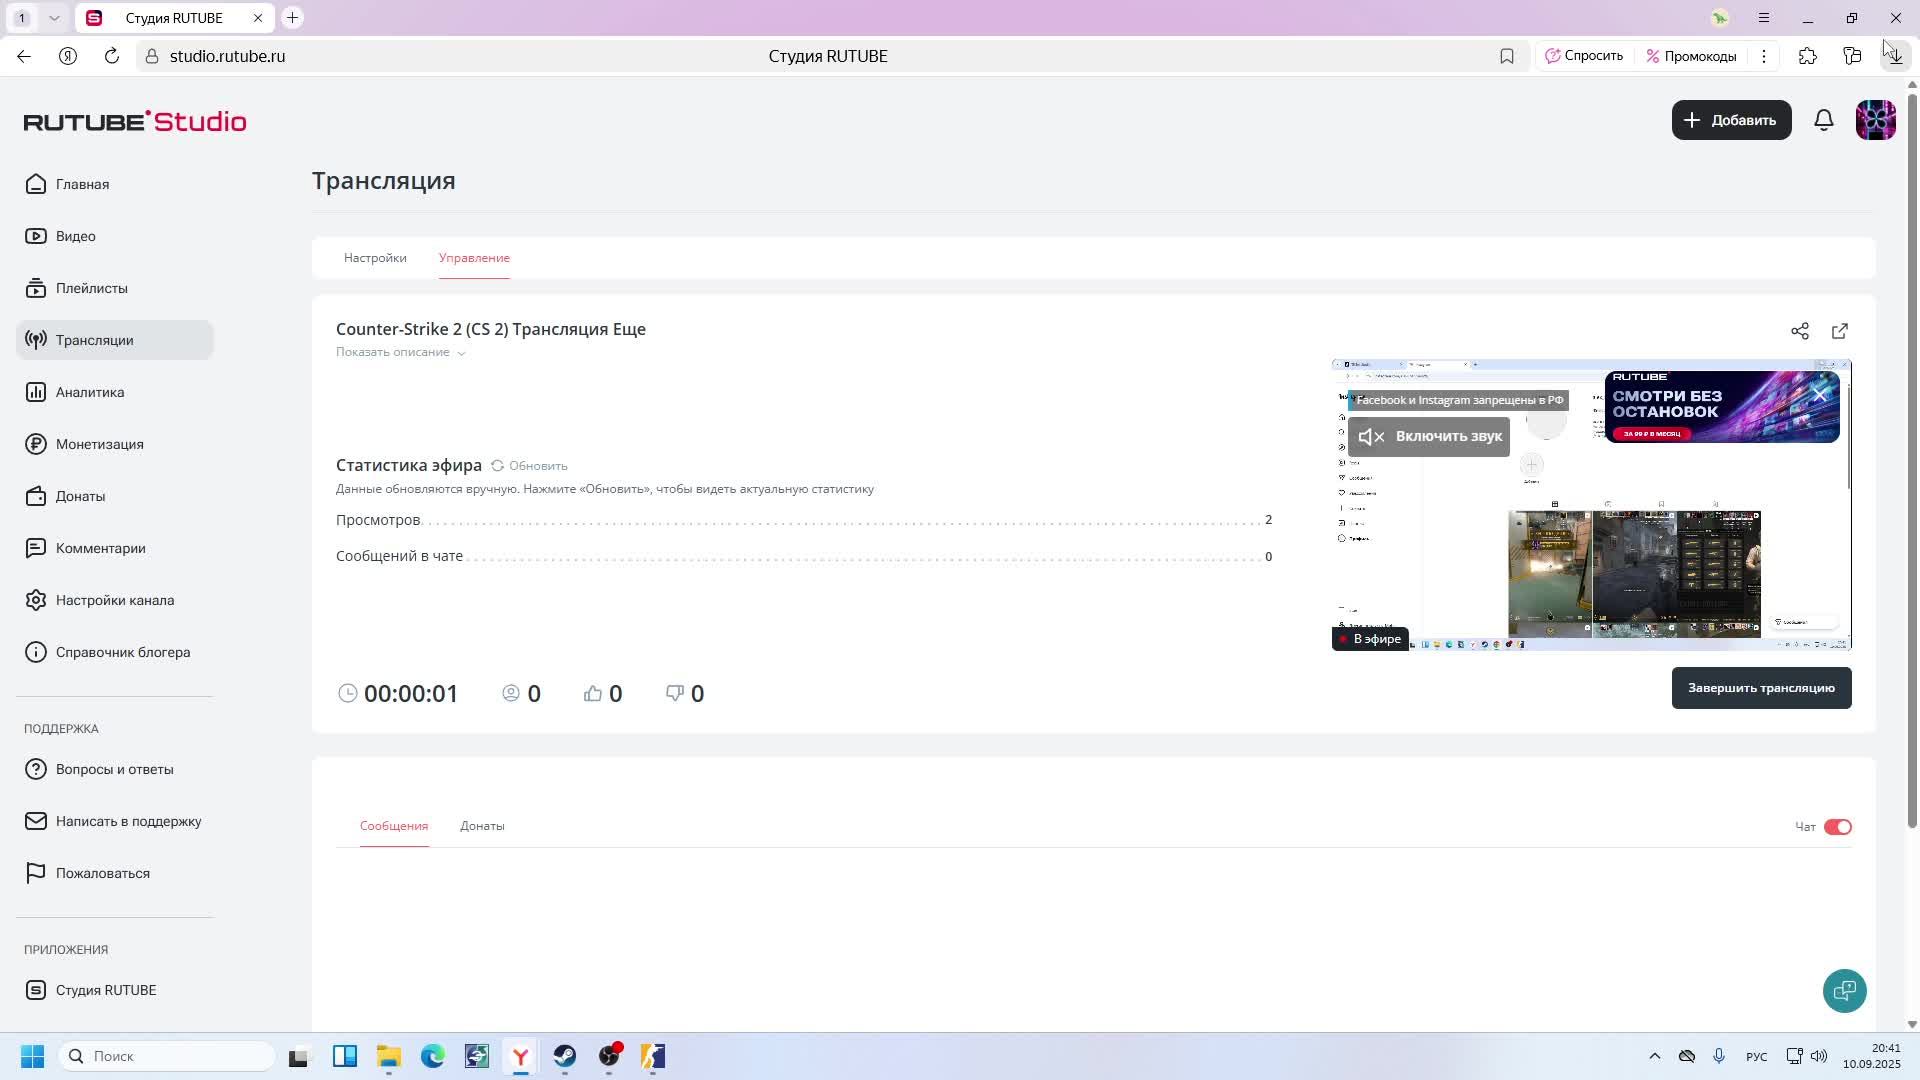
Task: Open the user profile avatar
Action: pos(1875,120)
